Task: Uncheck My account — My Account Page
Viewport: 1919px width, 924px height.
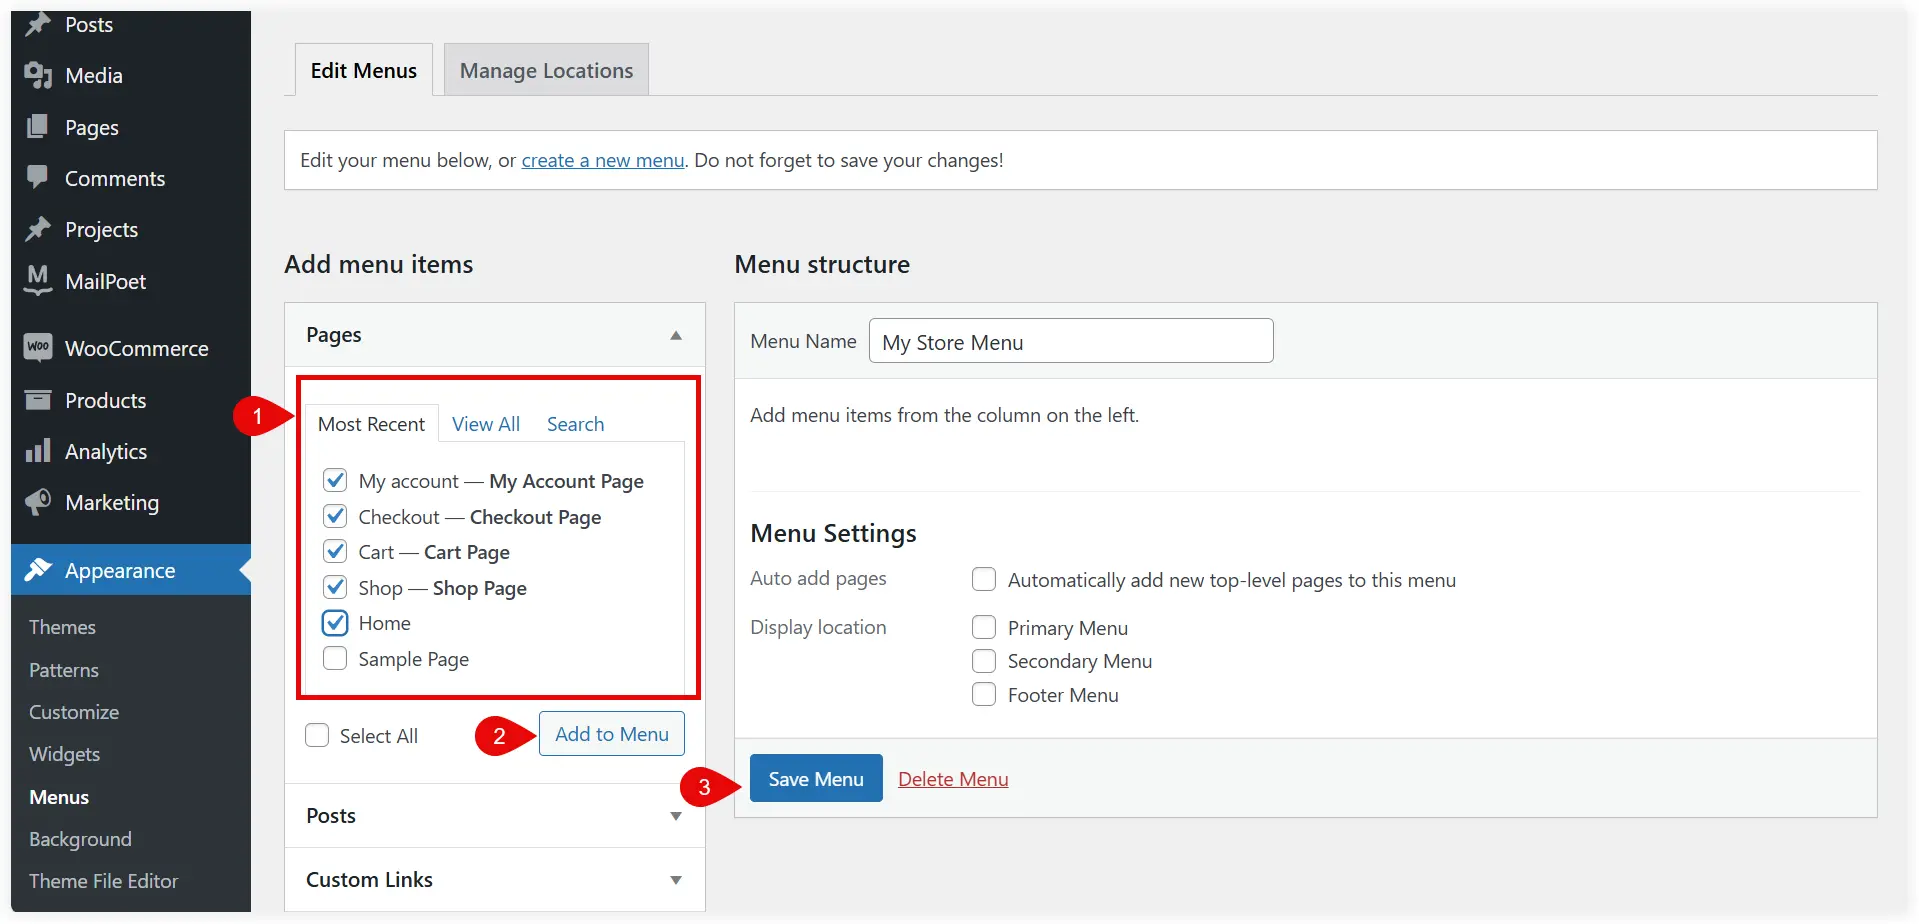Action: [x=335, y=481]
